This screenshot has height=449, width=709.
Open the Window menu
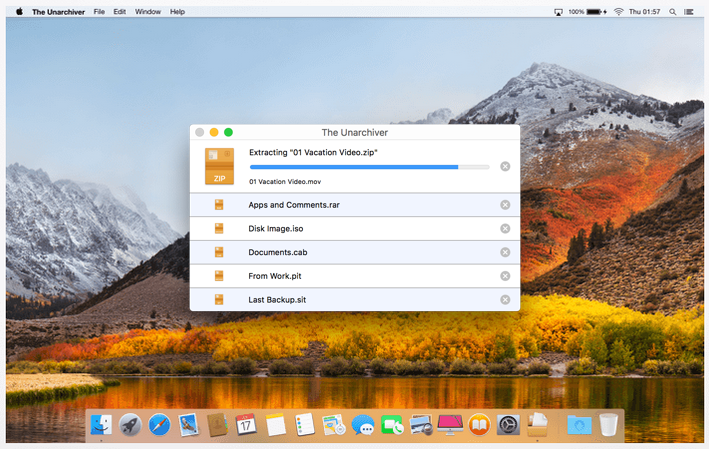pos(148,12)
